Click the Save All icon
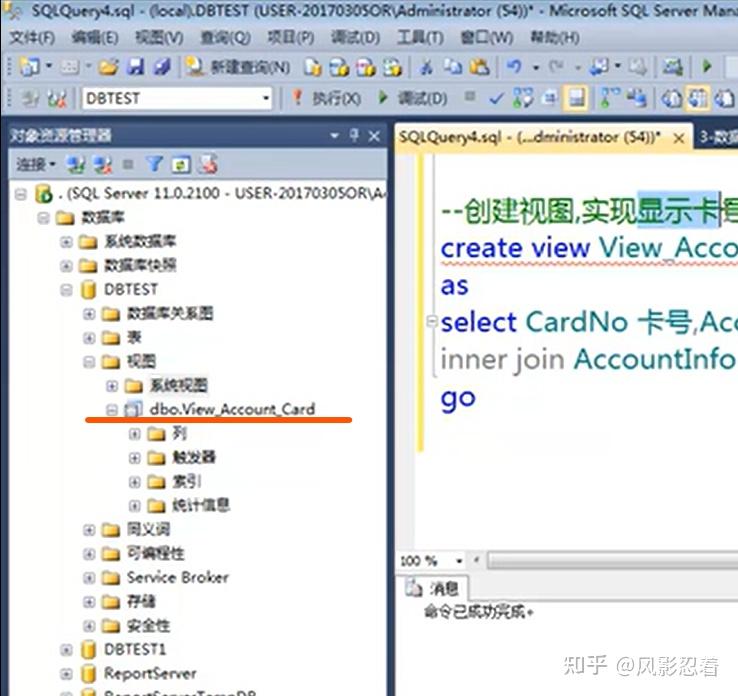 pyautogui.click(x=162, y=67)
